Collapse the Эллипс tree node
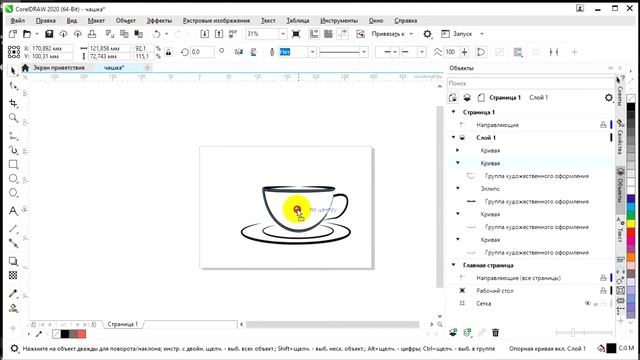640x360 pixels. 458,189
